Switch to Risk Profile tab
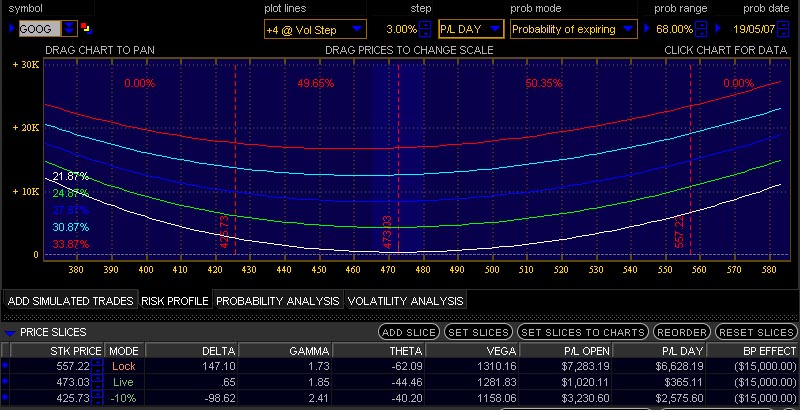800x410 pixels. (x=175, y=301)
